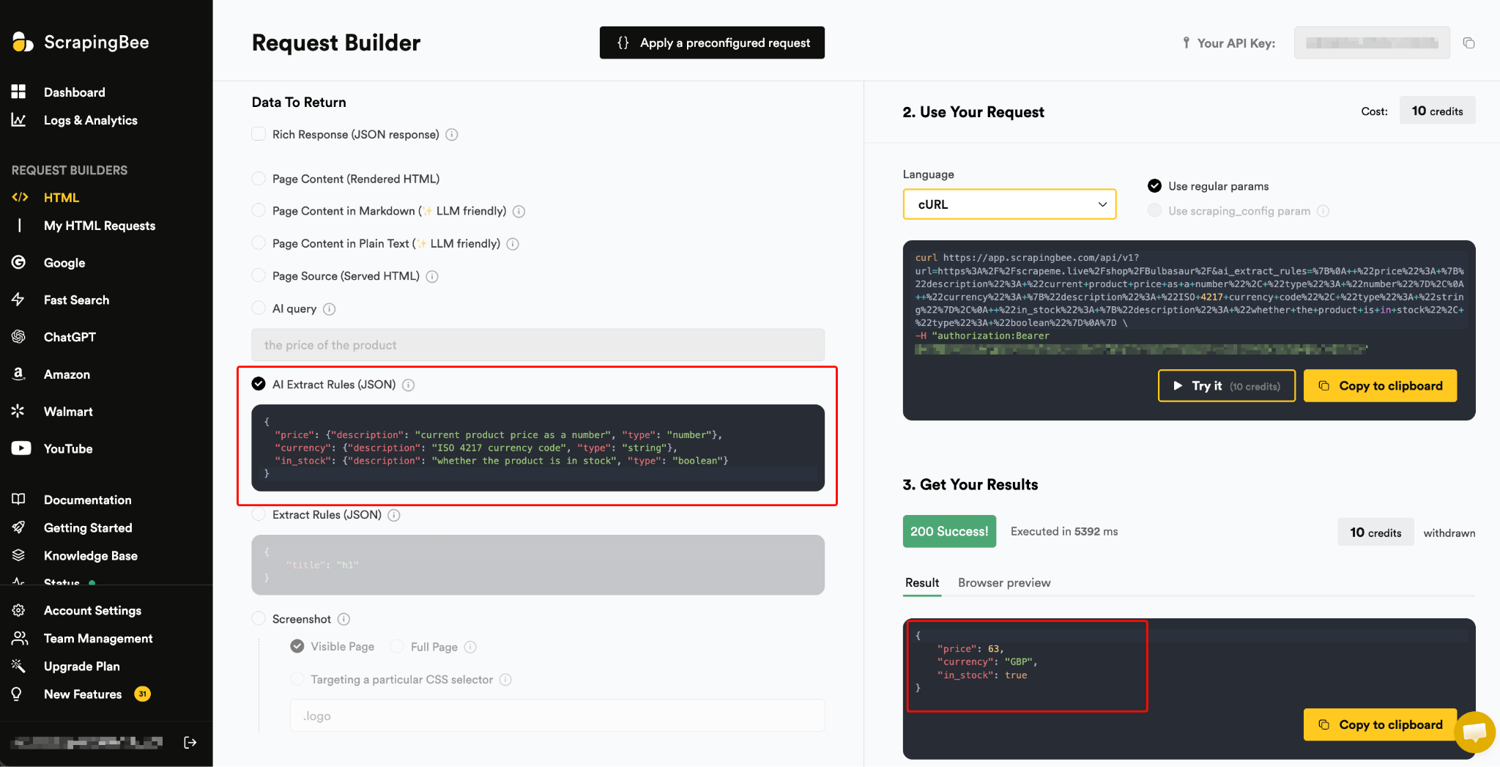Image resolution: width=1500 pixels, height=767 pixels.
Task: Open the cURL language dropdown
Action: pyautogui.click(x=1009, y=204)
